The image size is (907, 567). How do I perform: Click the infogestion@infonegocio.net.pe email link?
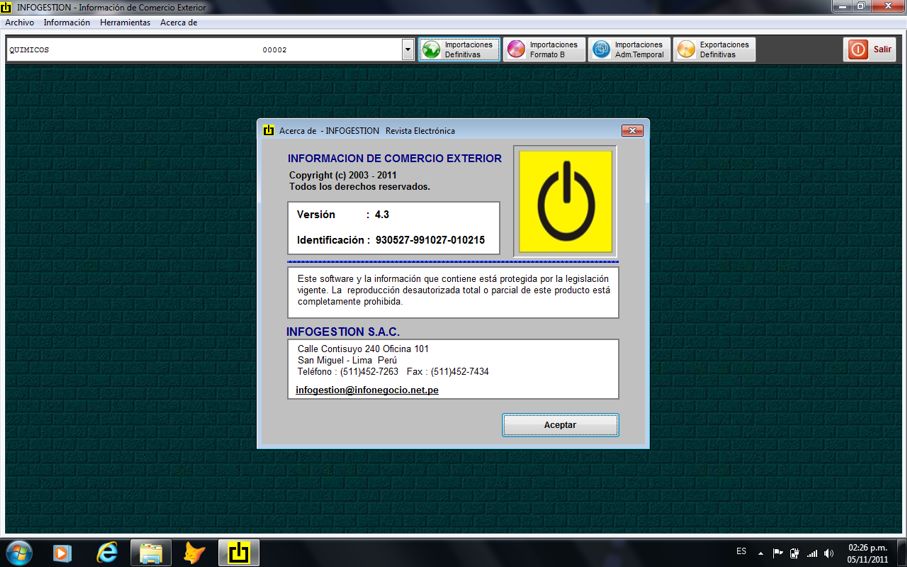[x=367, y=390]
